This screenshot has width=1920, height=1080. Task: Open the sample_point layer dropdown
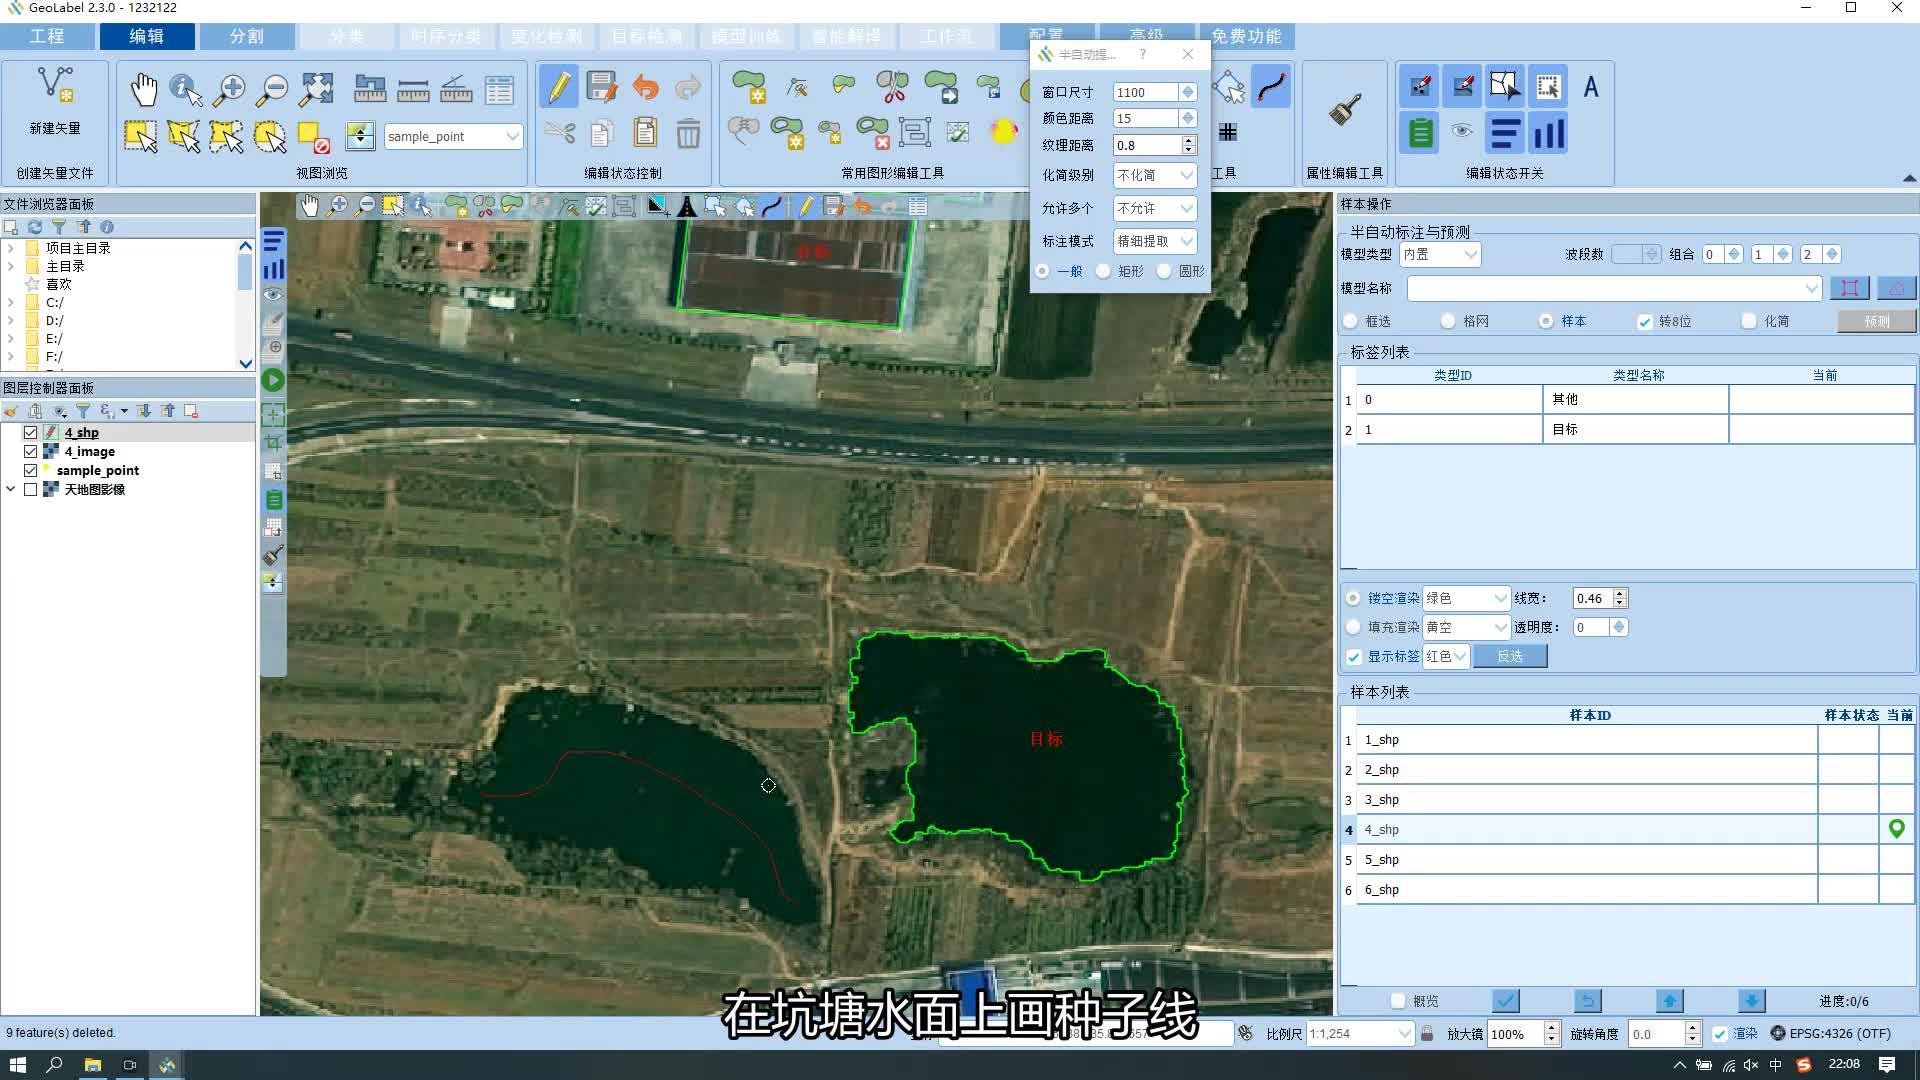512,136
